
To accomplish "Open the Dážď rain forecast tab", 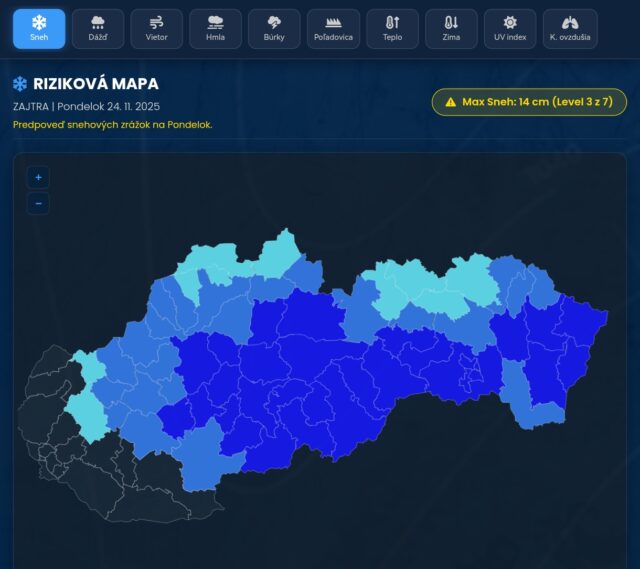I will (x=98, y=29).
